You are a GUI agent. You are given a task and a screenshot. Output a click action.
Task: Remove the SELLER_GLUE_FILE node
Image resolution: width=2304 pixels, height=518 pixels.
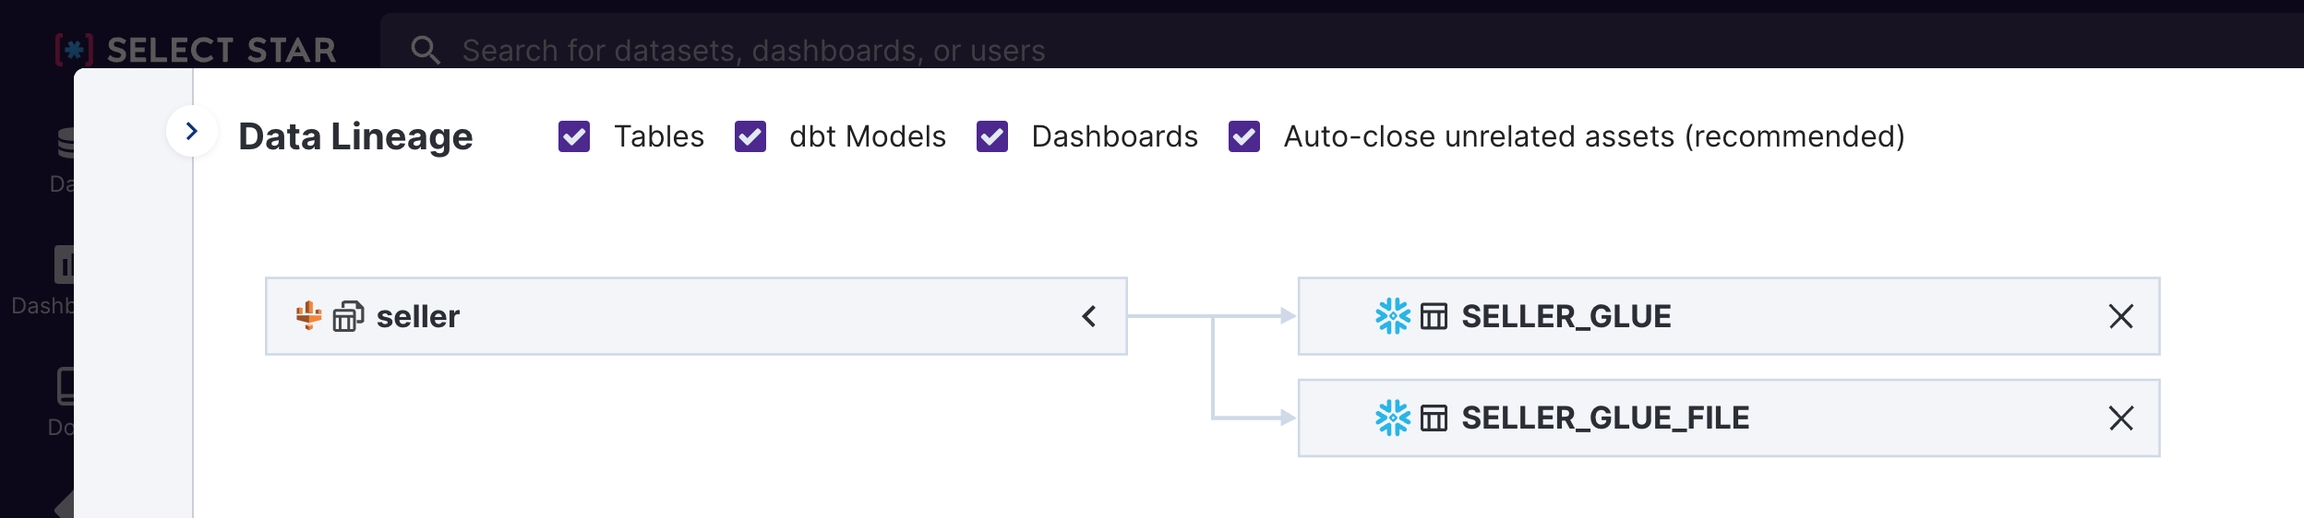tap(2120, 418)
